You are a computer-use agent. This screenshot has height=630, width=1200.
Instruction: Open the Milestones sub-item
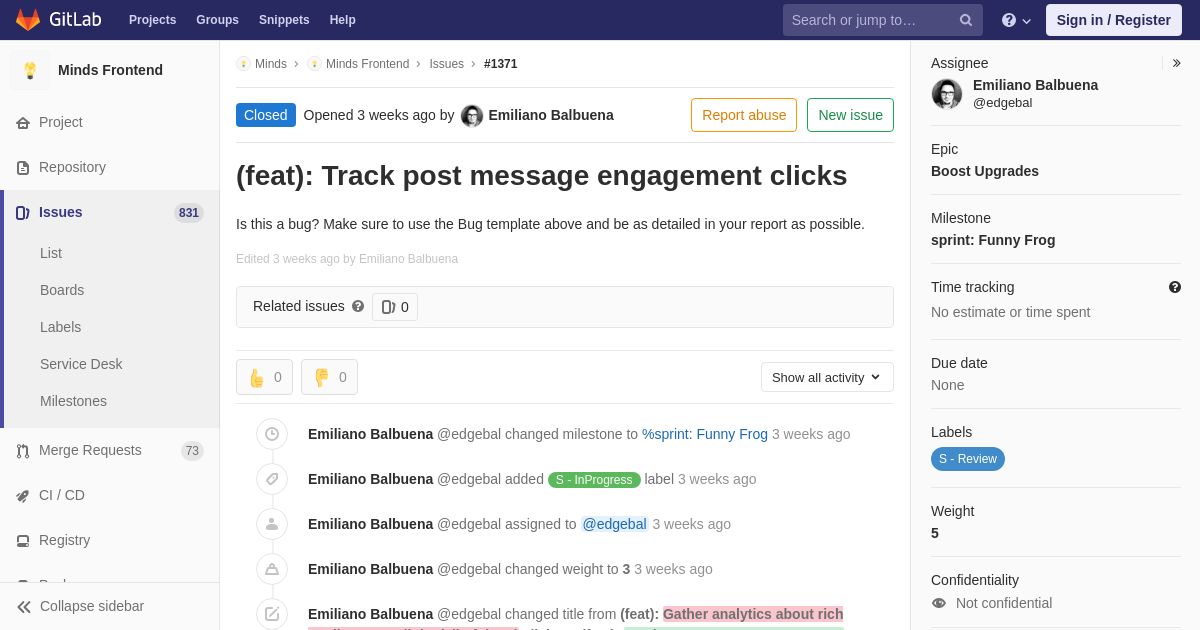click(x=73, y=401)
